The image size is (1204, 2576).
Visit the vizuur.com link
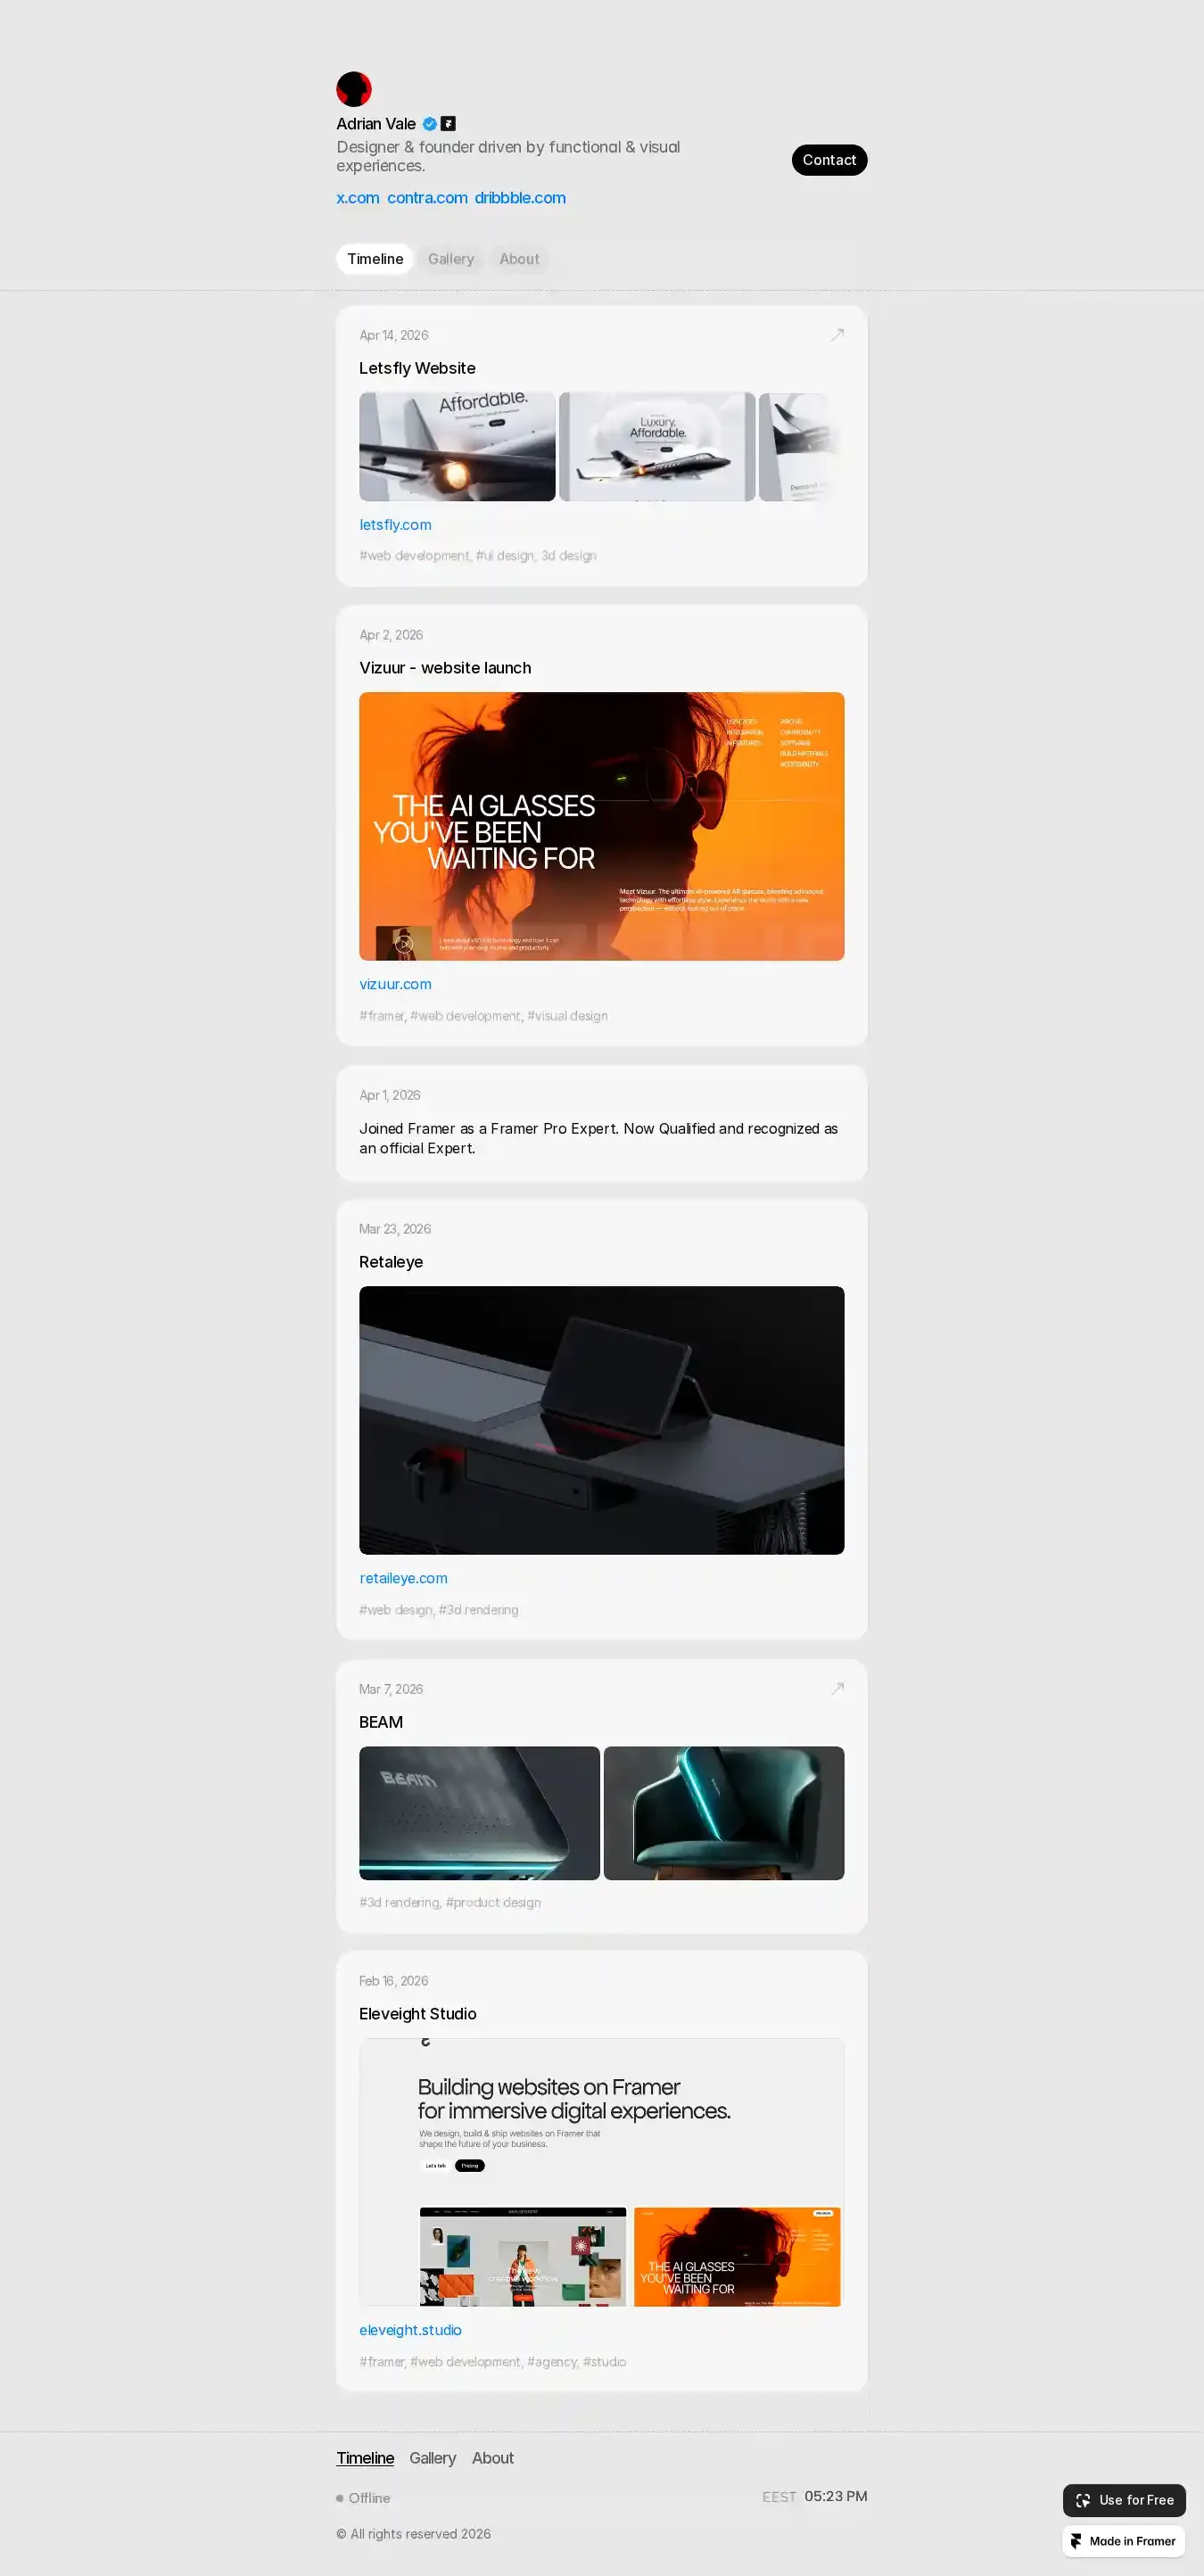click(395, 984)
